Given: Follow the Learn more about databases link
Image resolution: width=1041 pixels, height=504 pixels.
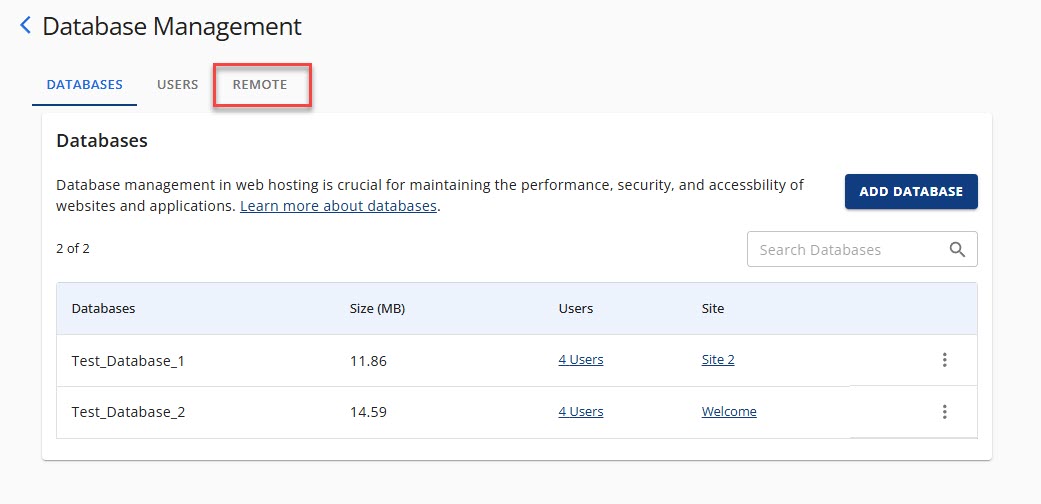Looking at the screenshot, I should pos(338,206).
